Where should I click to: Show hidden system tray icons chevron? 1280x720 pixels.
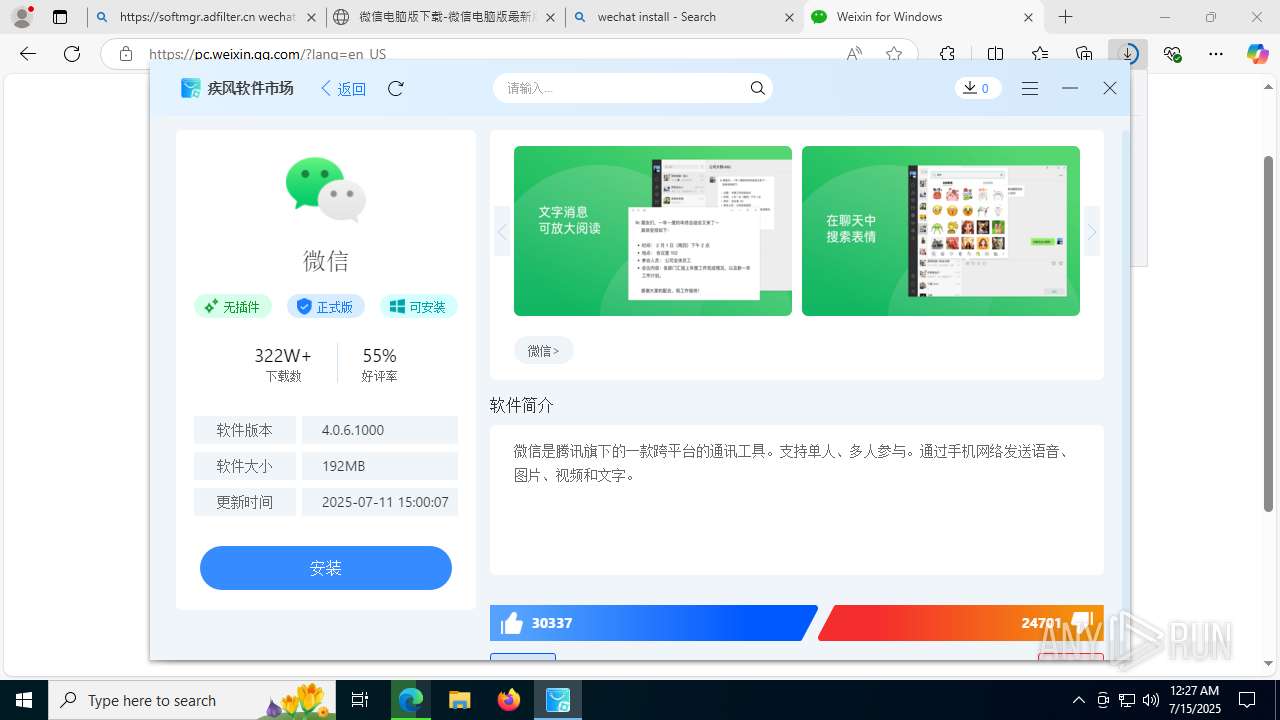[x=1078, y=700]
